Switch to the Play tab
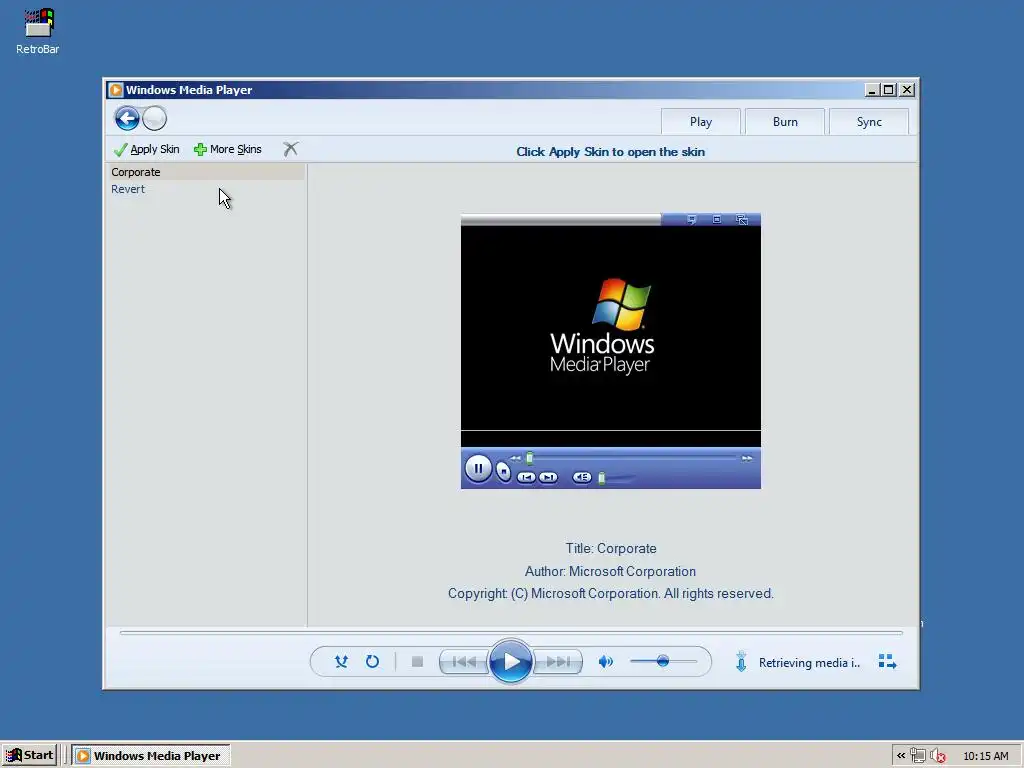The image size is (1024, 768). (701, 122)
